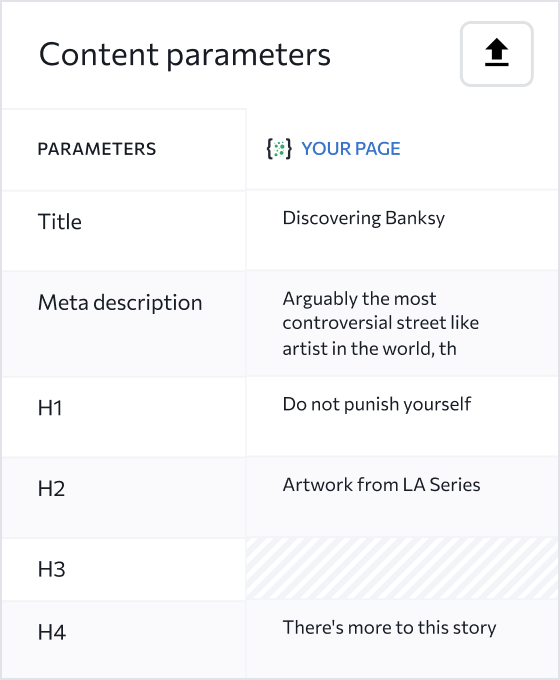This screenshot has height=680, width=560.
Task: Open the YOUR PAGE link
Action: 350,149
